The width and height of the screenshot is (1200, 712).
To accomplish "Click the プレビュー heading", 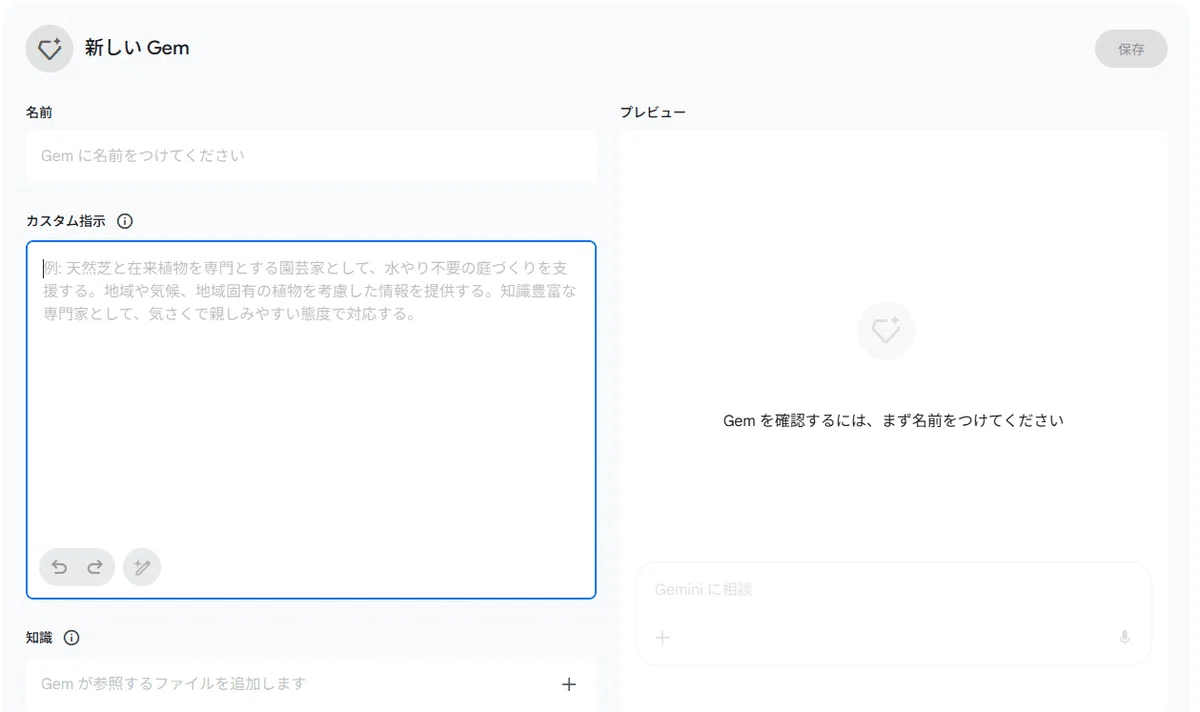I will [x=652, y=113].
